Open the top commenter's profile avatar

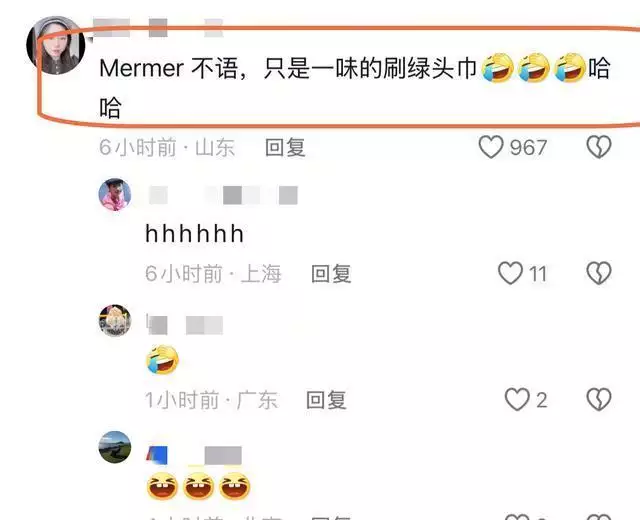[56, 45]
